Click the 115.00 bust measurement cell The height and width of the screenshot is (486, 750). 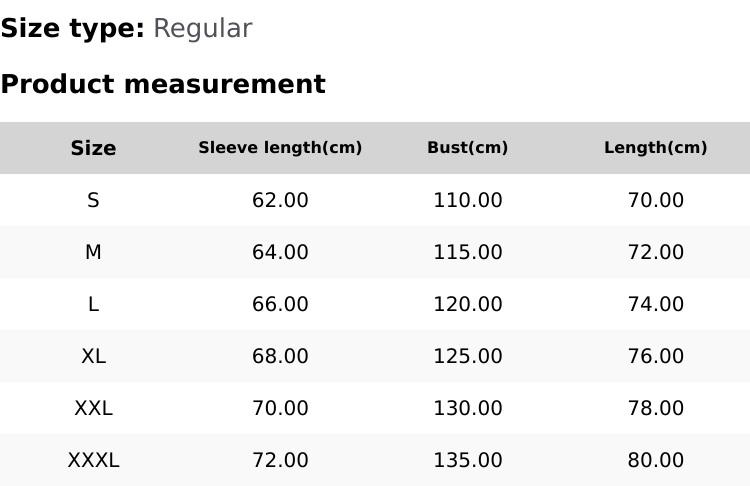(467, 252)
